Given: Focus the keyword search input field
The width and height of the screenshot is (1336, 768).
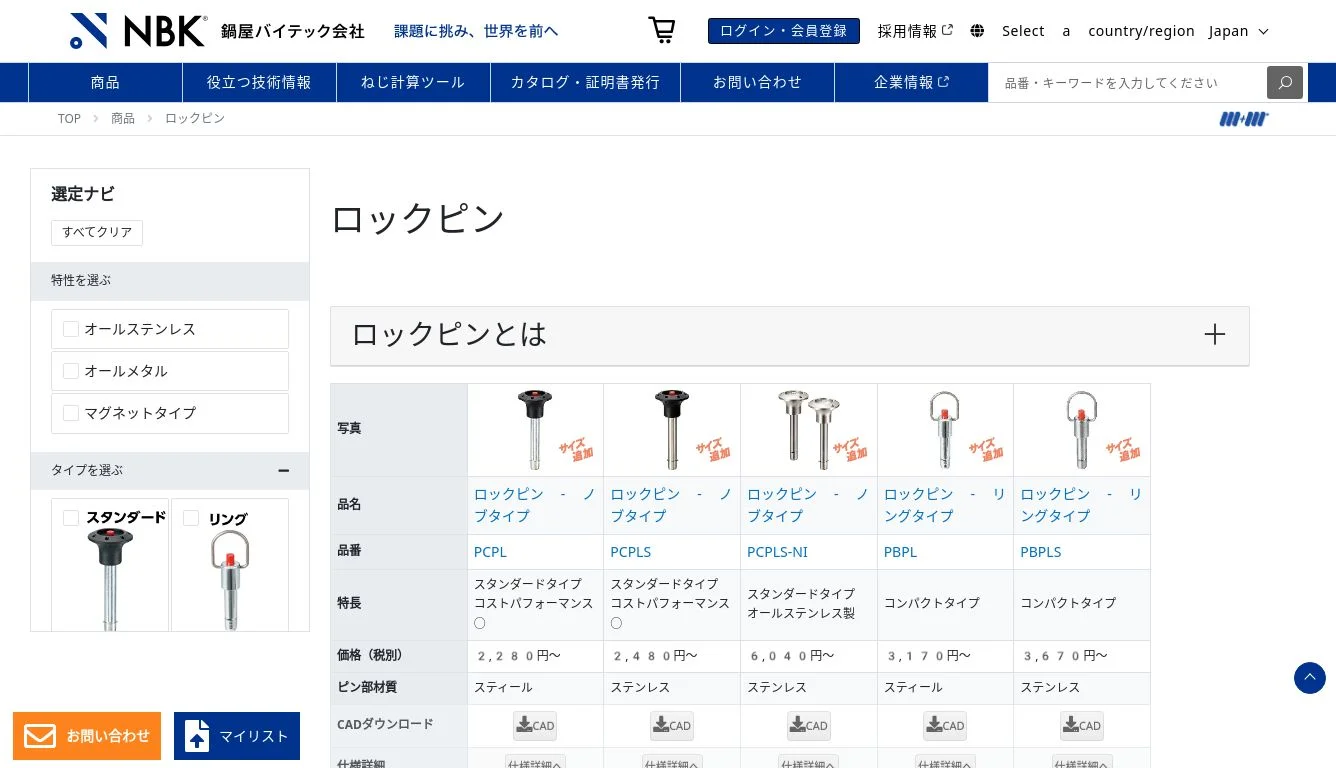Looking at the screenshot, I should point(1128,83).
